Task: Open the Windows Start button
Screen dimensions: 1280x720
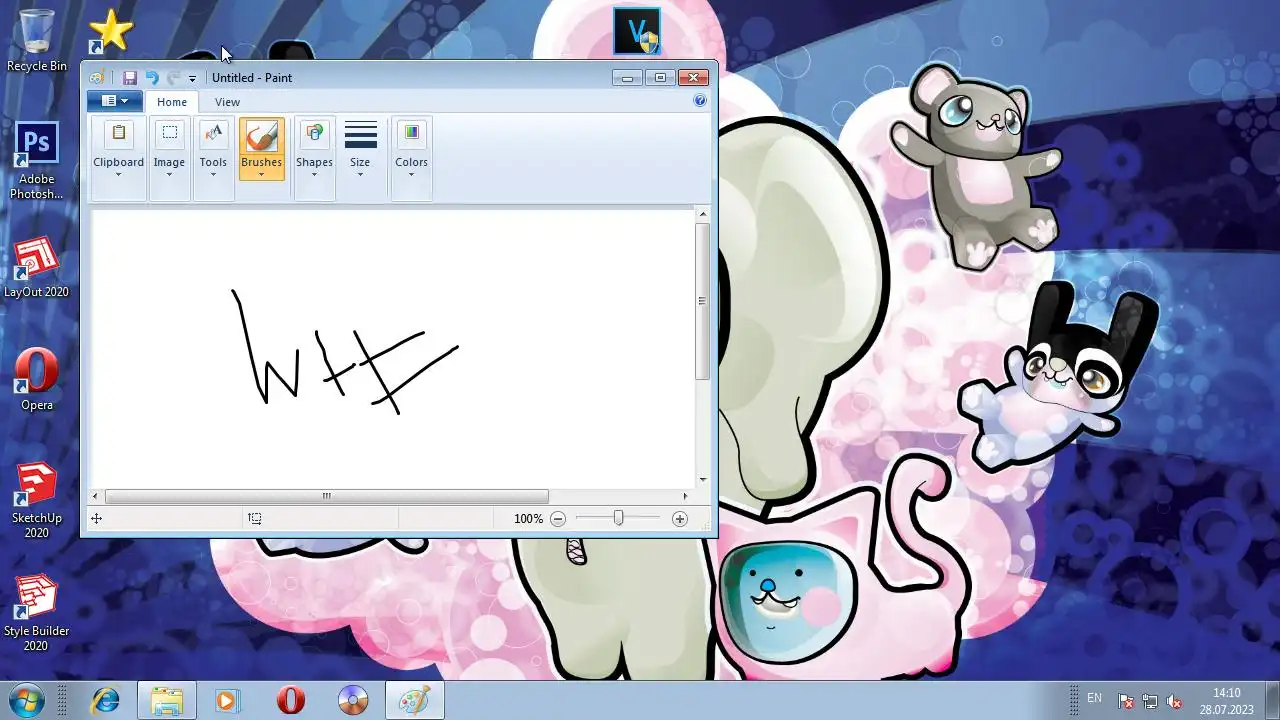Action: pyautogui.click(x=26, y=700)
